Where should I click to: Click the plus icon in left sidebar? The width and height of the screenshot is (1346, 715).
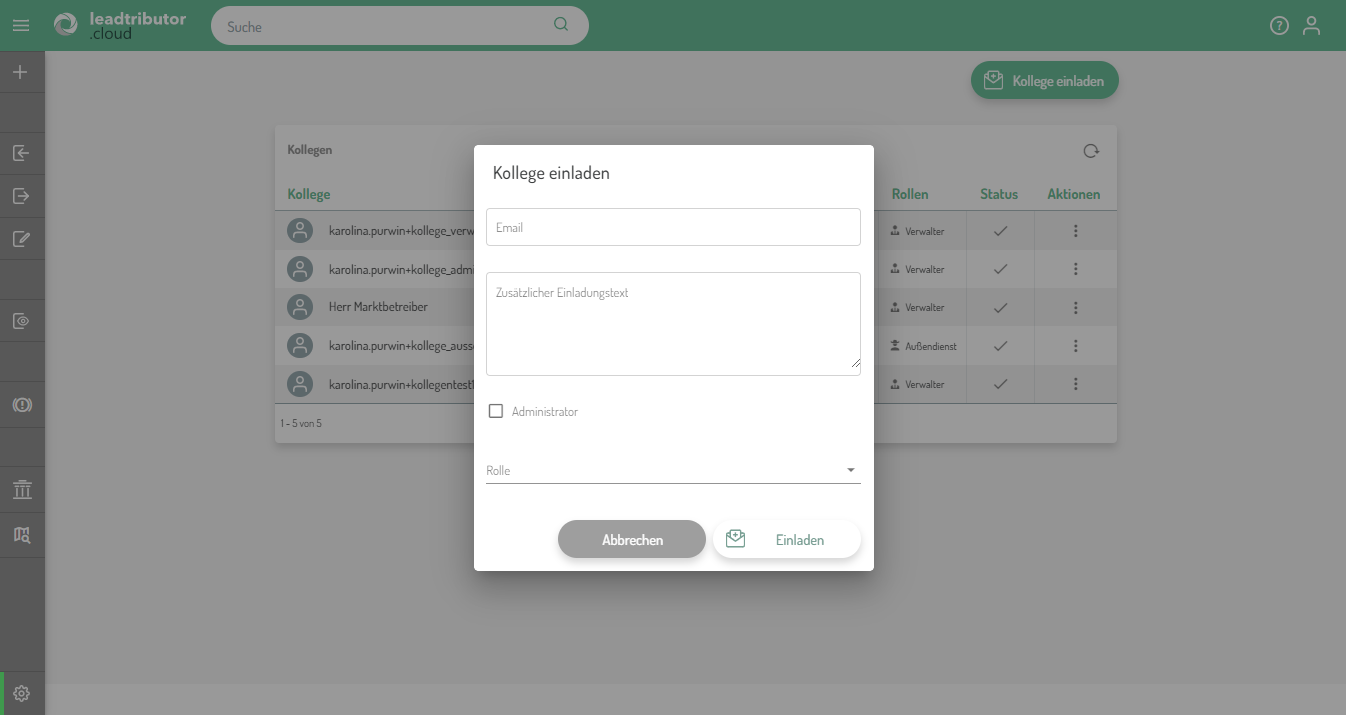point(21,72)
